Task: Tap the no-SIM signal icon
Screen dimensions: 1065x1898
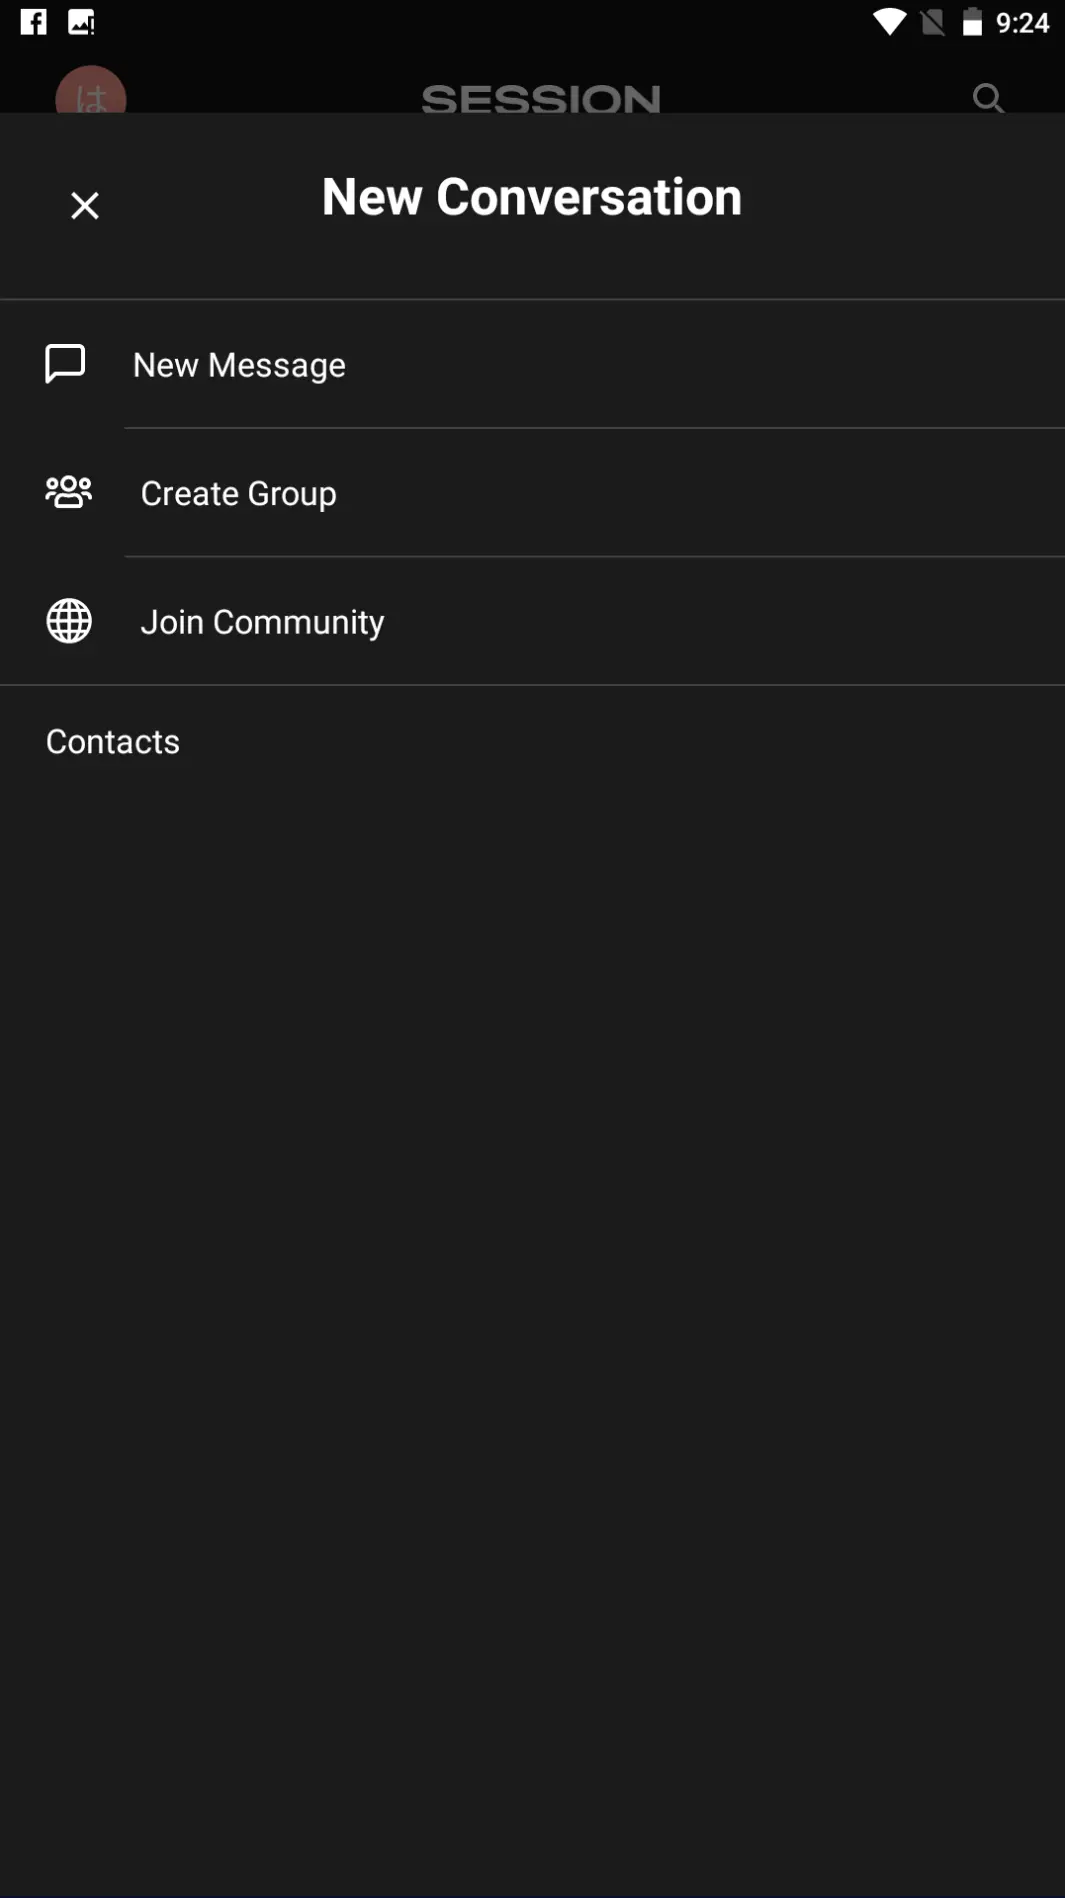Action: click(932, 22)
